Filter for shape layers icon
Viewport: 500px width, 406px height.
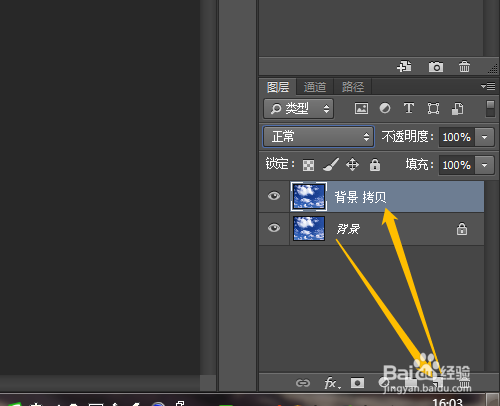point(433,108)
